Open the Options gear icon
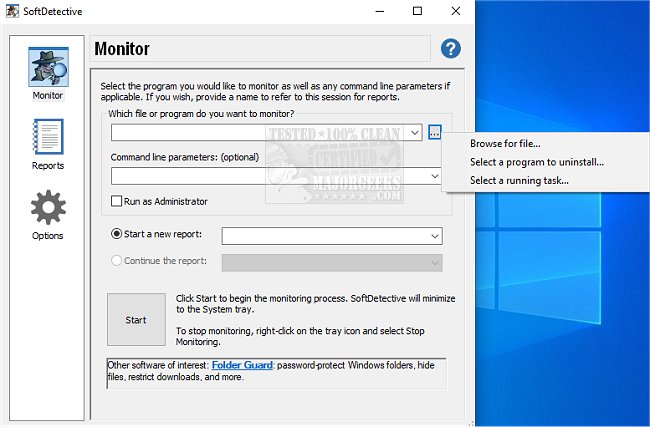This screenshot has height=427, width=650. coord(48,207)
